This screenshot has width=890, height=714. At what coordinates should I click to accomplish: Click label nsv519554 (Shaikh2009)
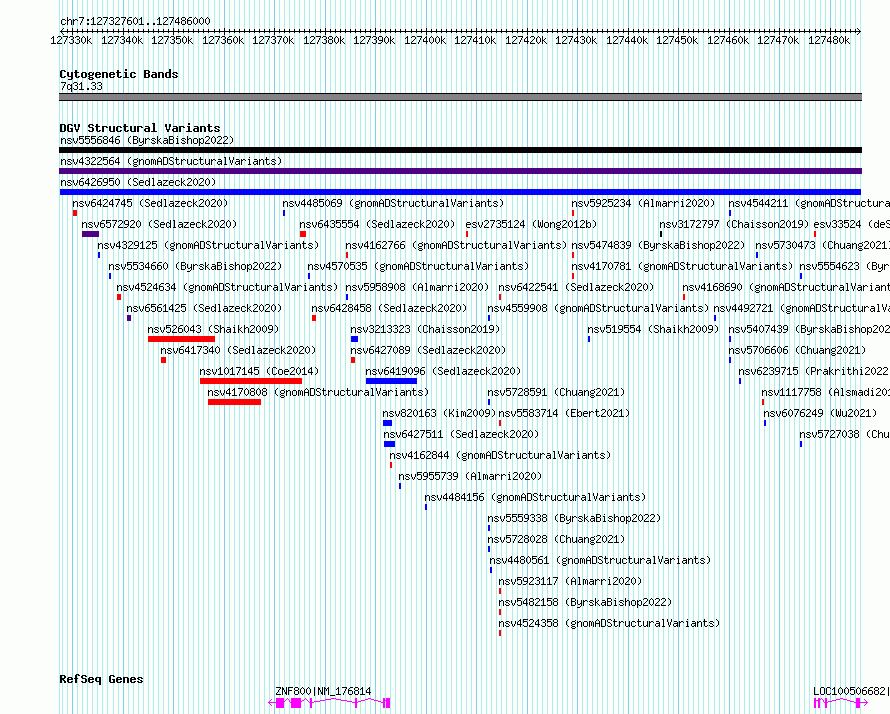coord(653,329)
